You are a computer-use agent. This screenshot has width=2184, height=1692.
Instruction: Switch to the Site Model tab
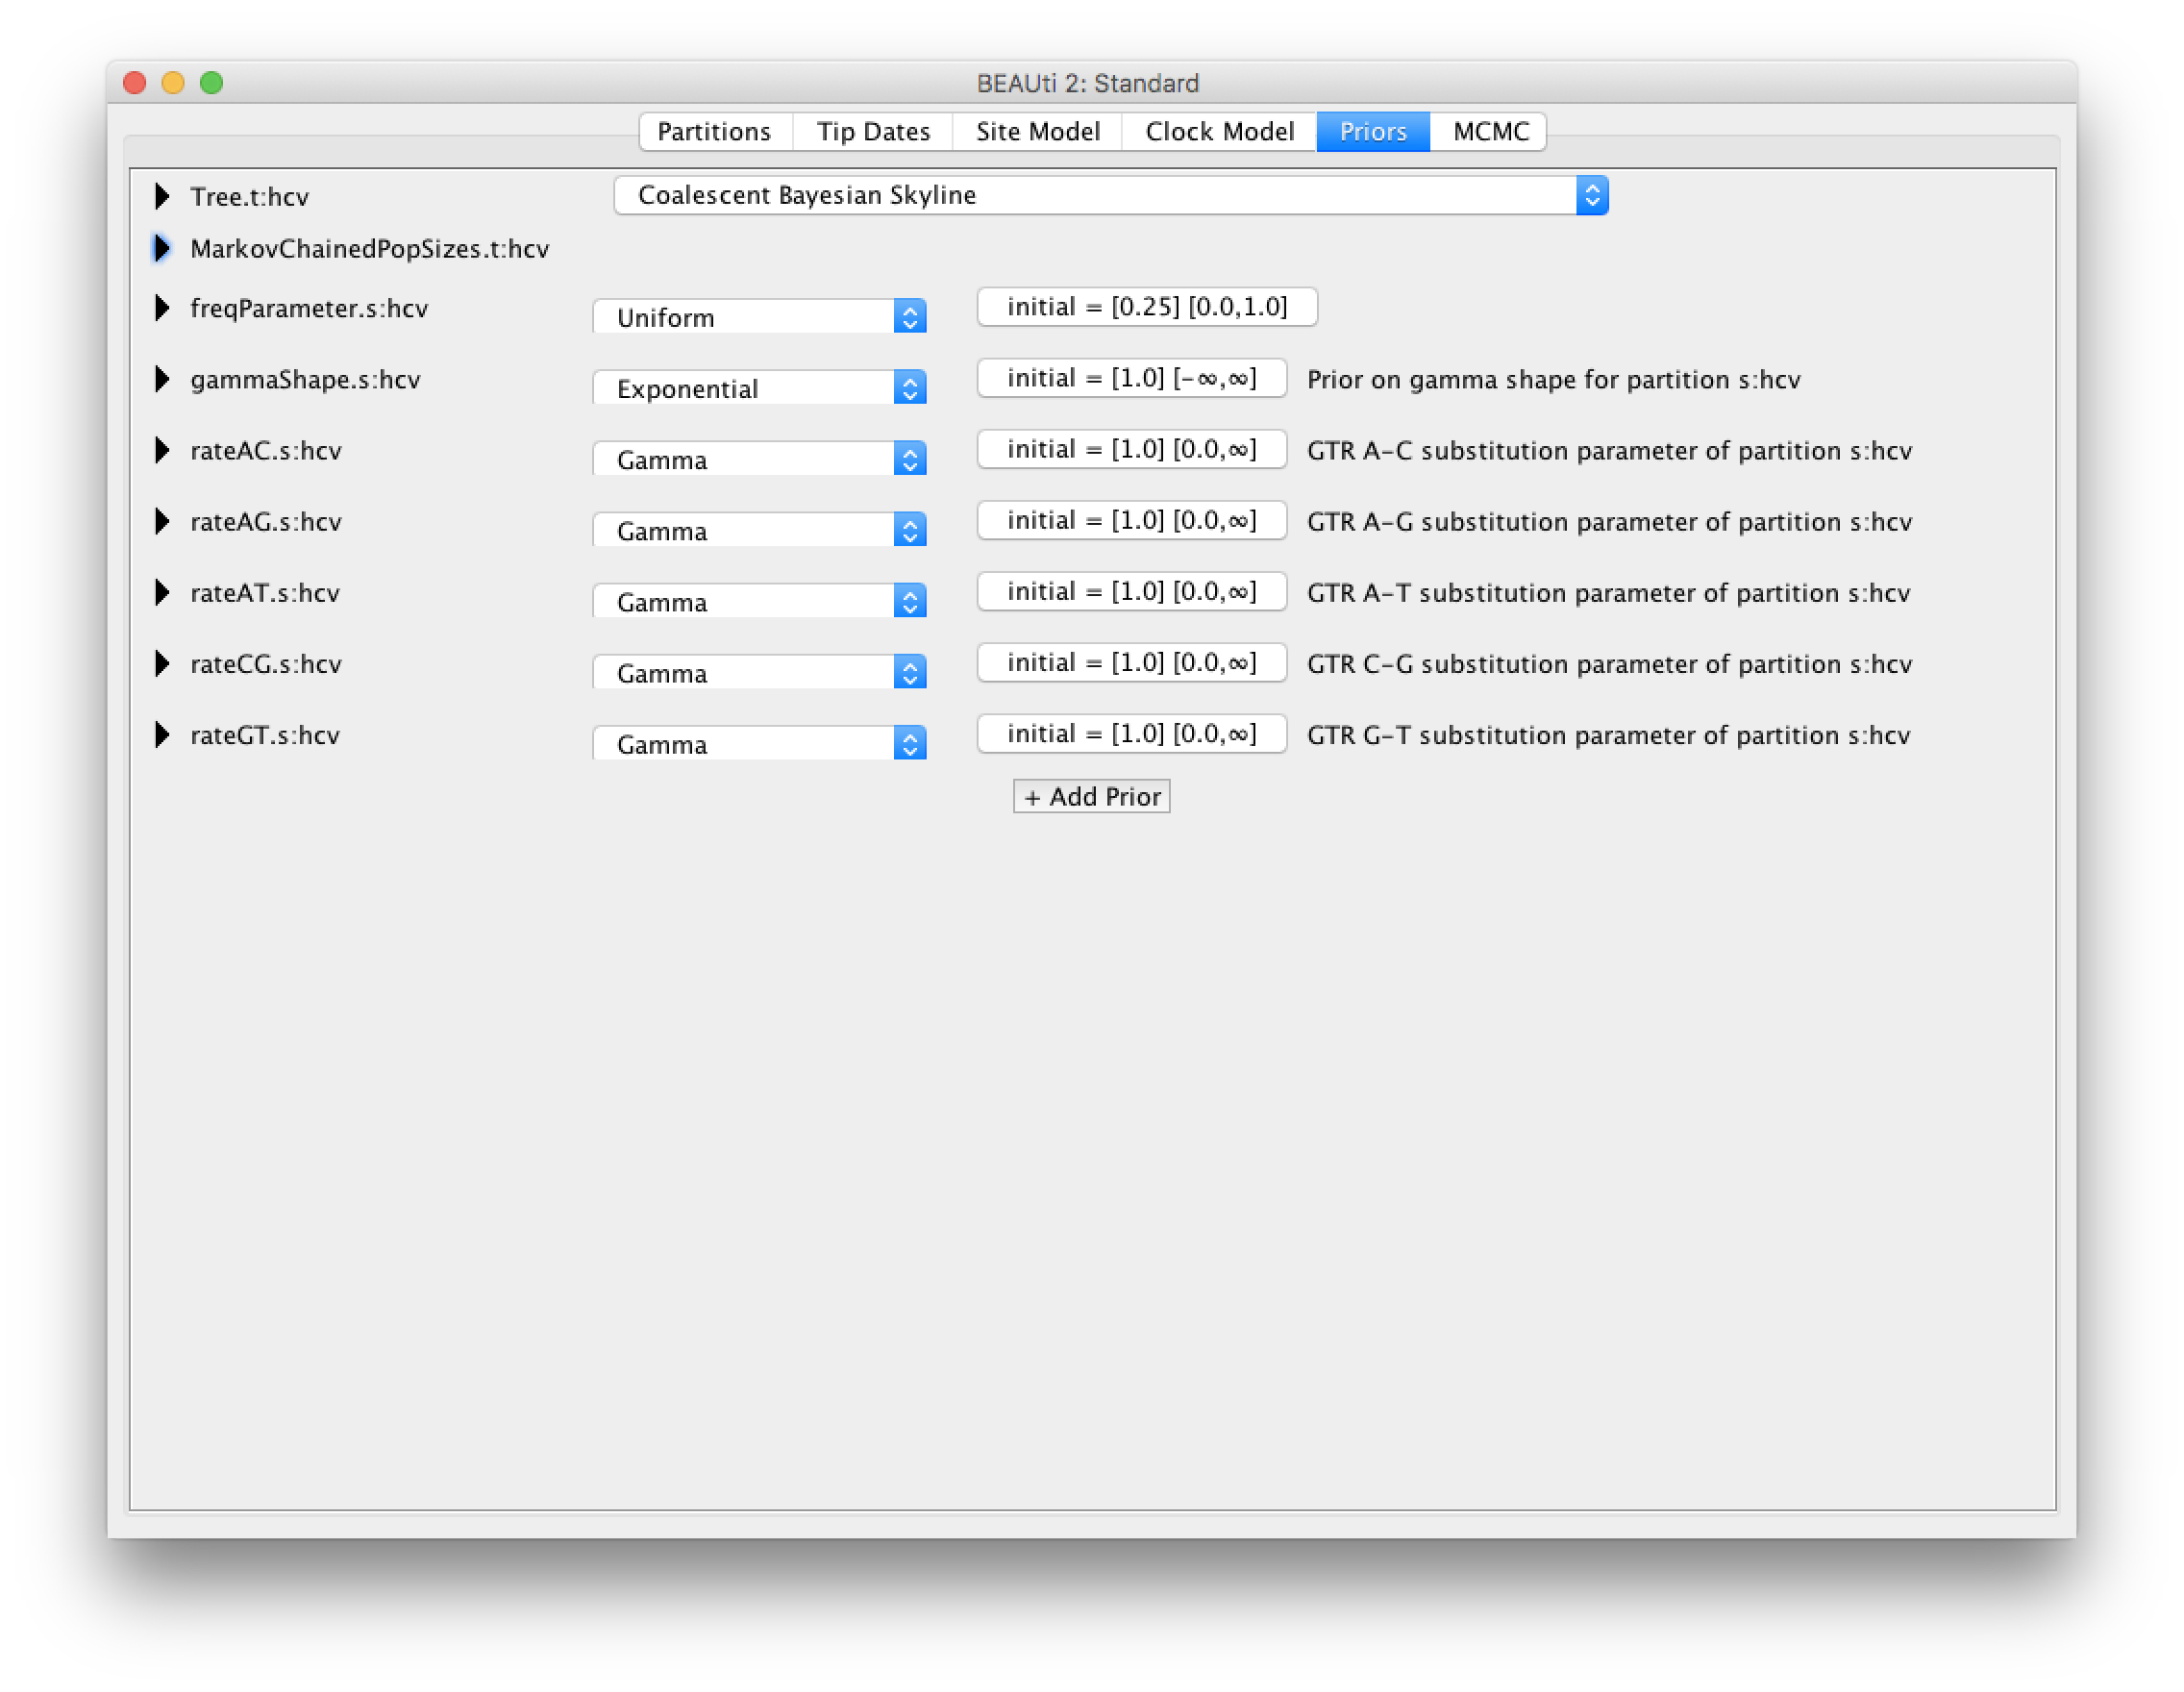[1037, 131]
